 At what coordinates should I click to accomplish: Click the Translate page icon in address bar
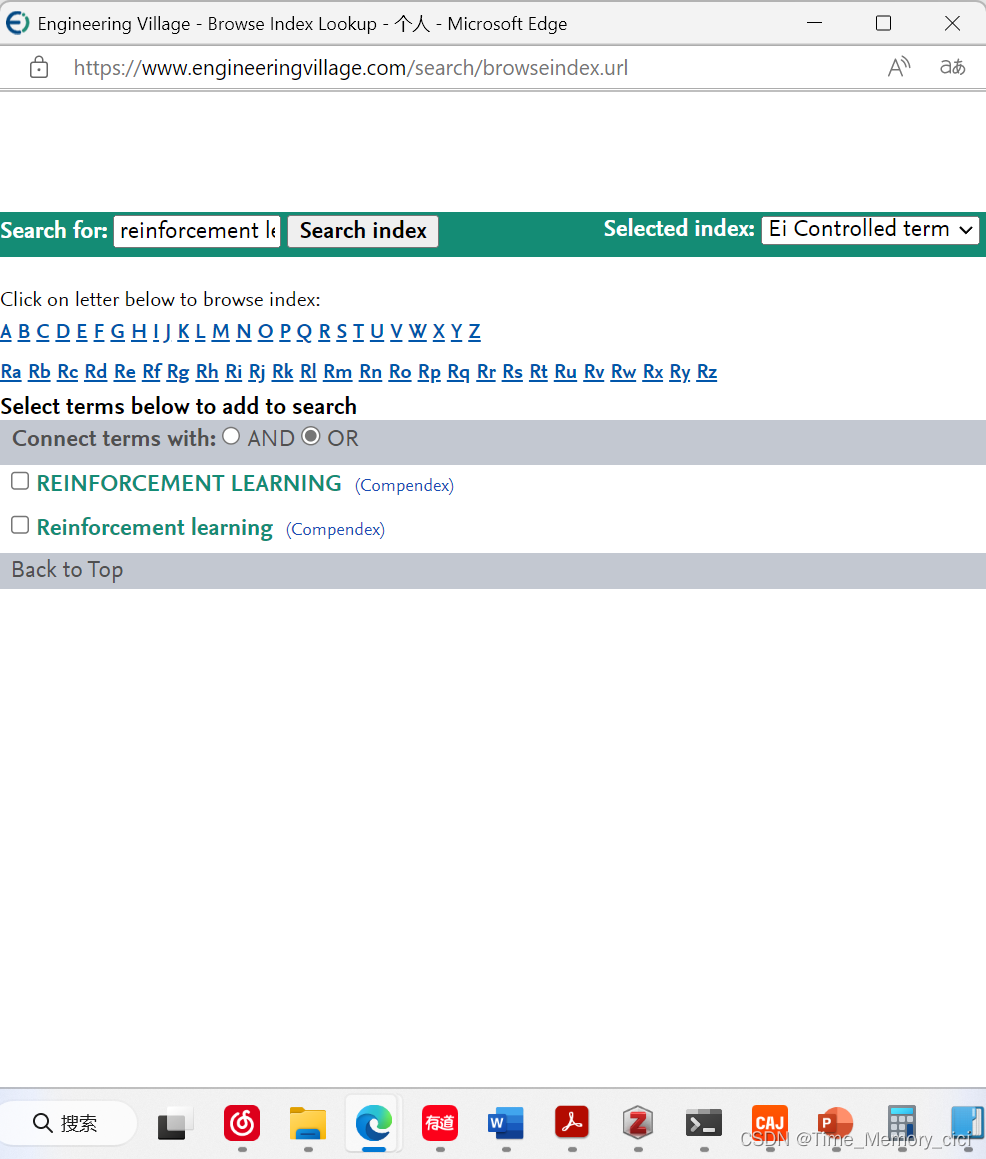pyautogui.click(x=952, y=67)
